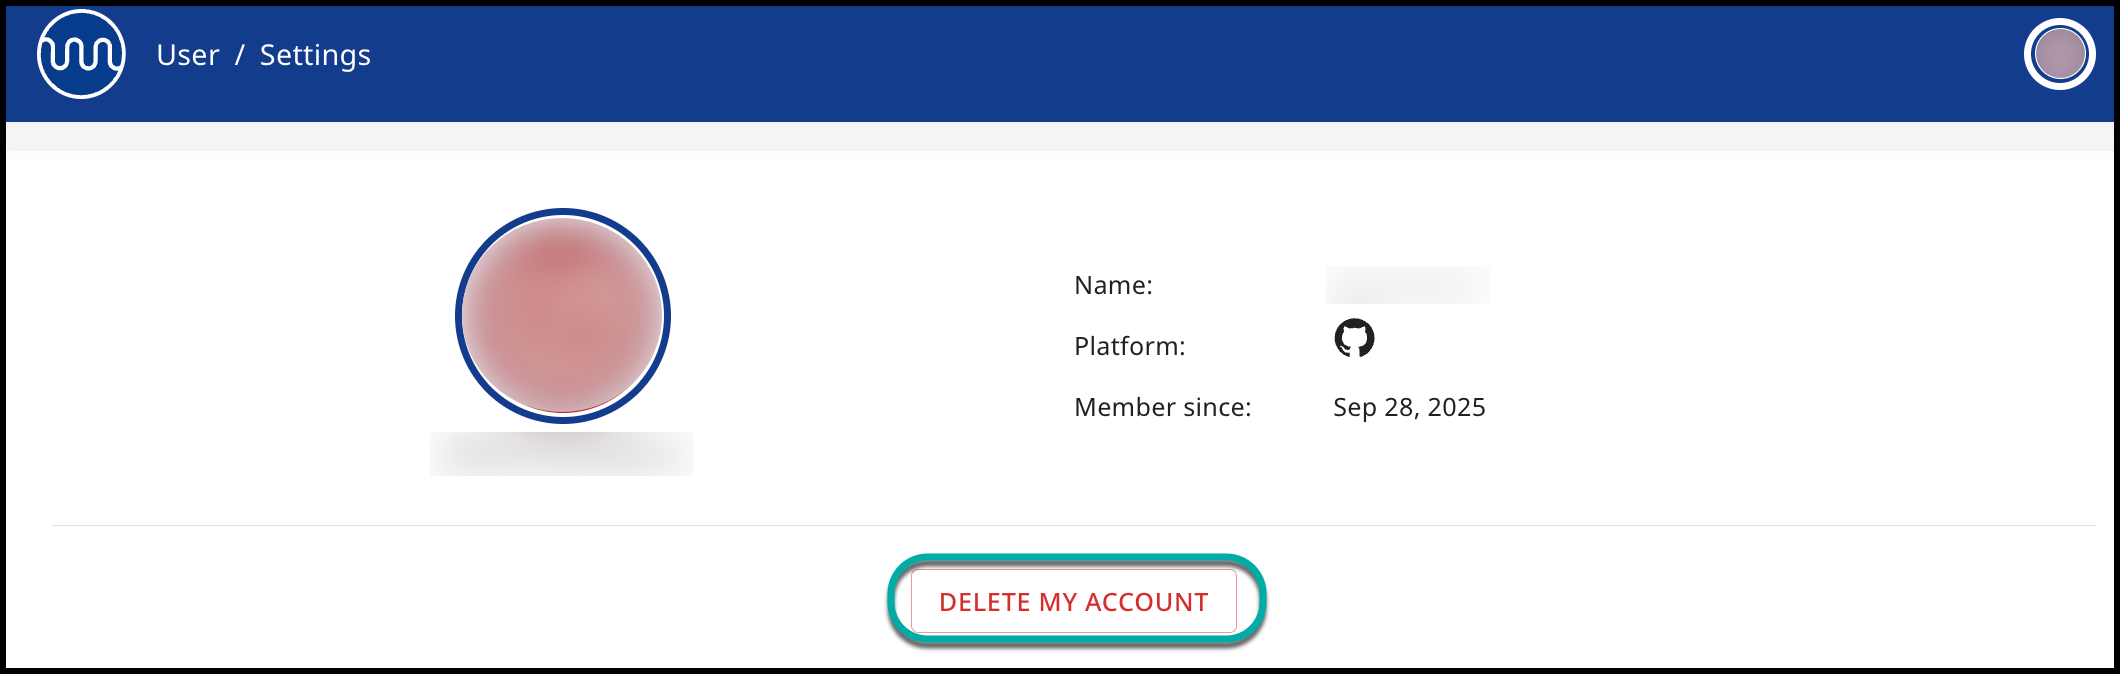
Task: Click the breadcrumb slash separator
Action: [240, 56]
